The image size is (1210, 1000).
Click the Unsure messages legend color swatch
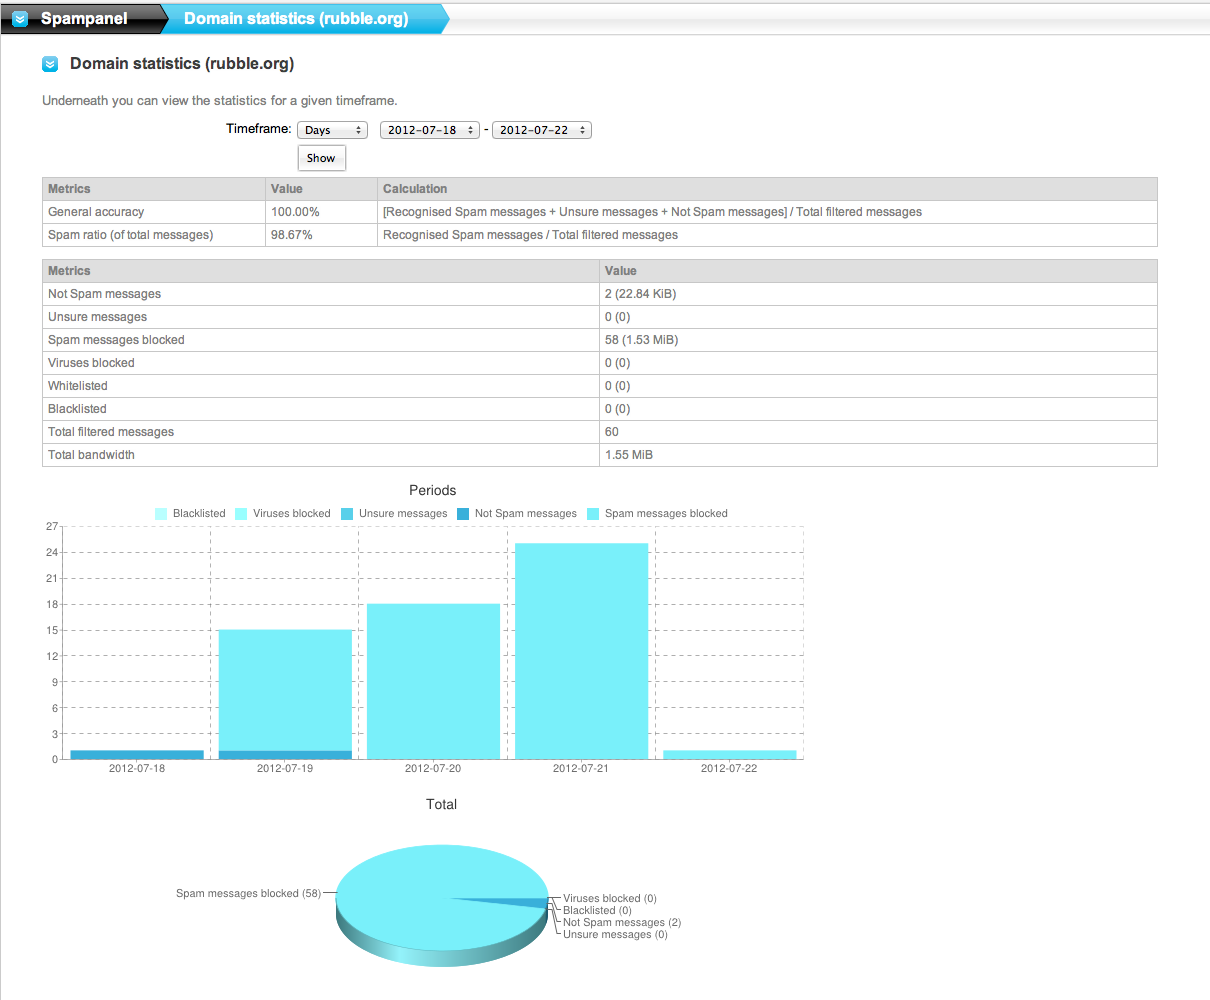pyautogui.click(x=347, y=514)
